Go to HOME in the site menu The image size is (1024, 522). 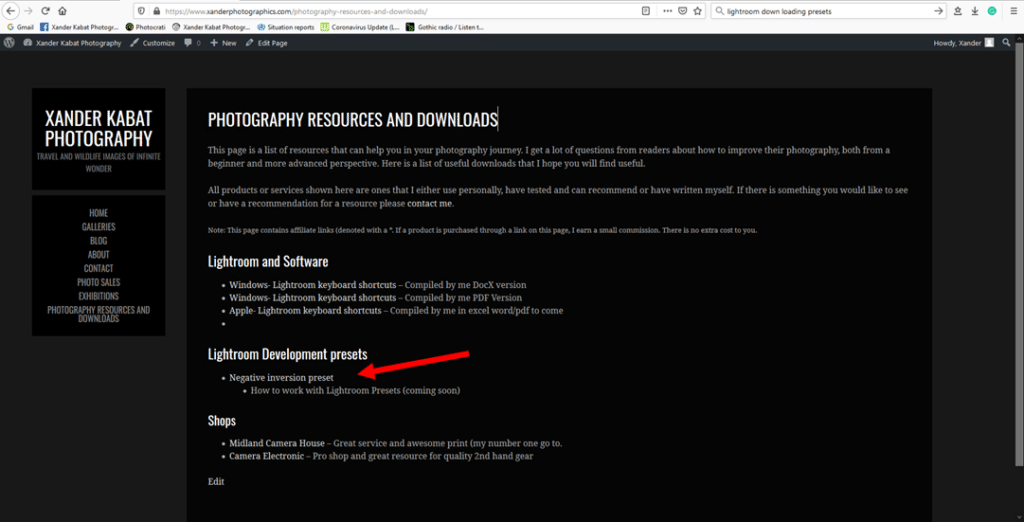point(99,213)
